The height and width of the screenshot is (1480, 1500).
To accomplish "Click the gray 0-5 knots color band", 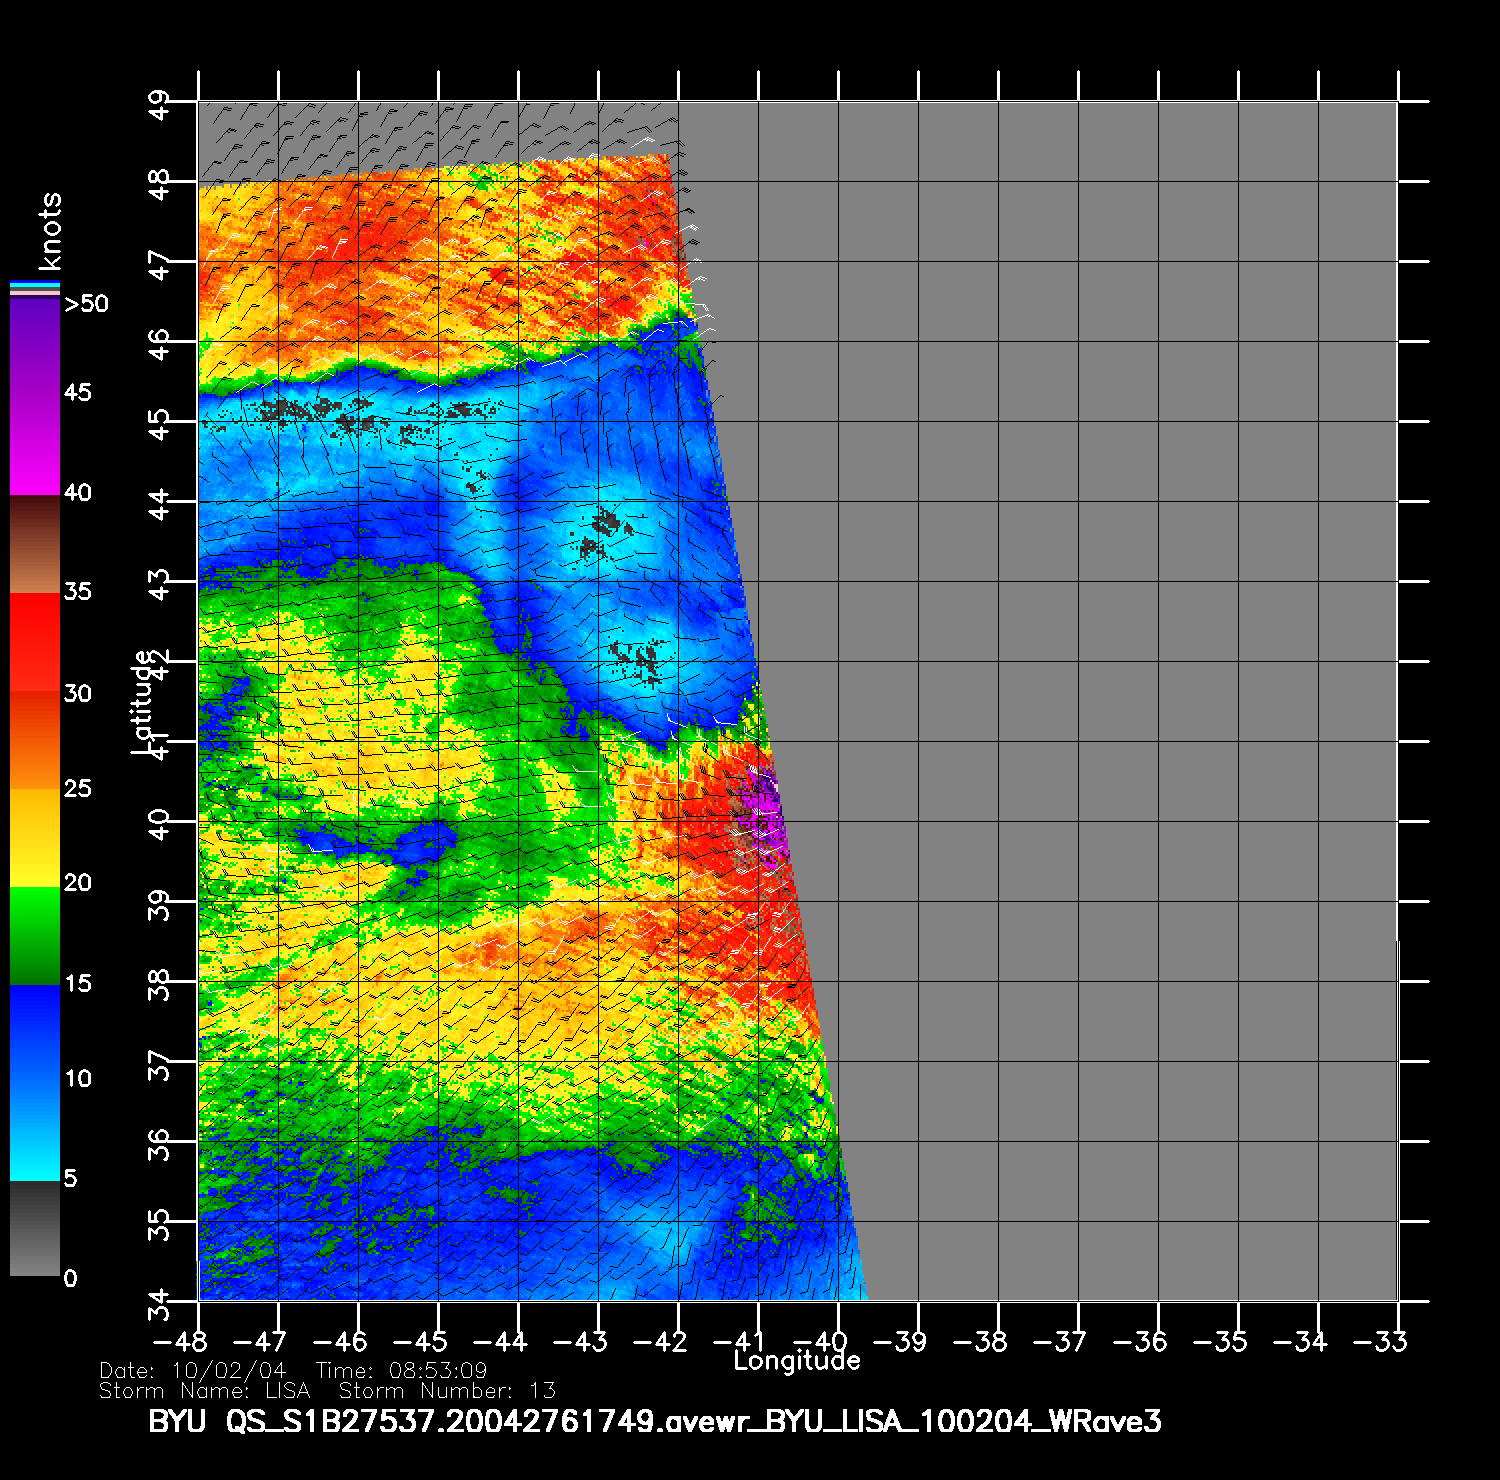I will coord(35,1229).
